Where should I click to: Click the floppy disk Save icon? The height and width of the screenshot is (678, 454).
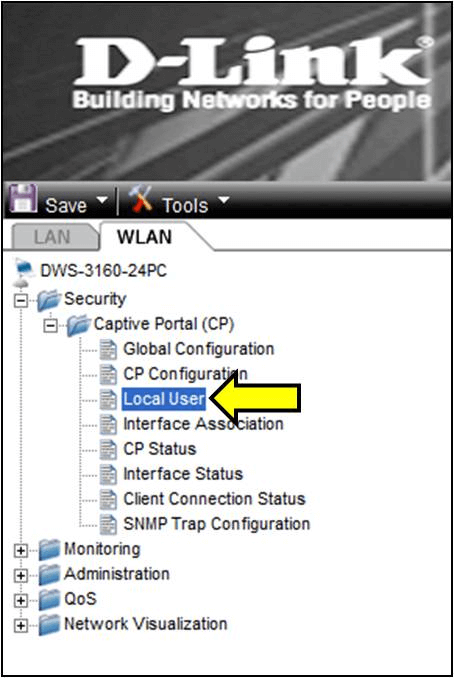coord(24,198)
